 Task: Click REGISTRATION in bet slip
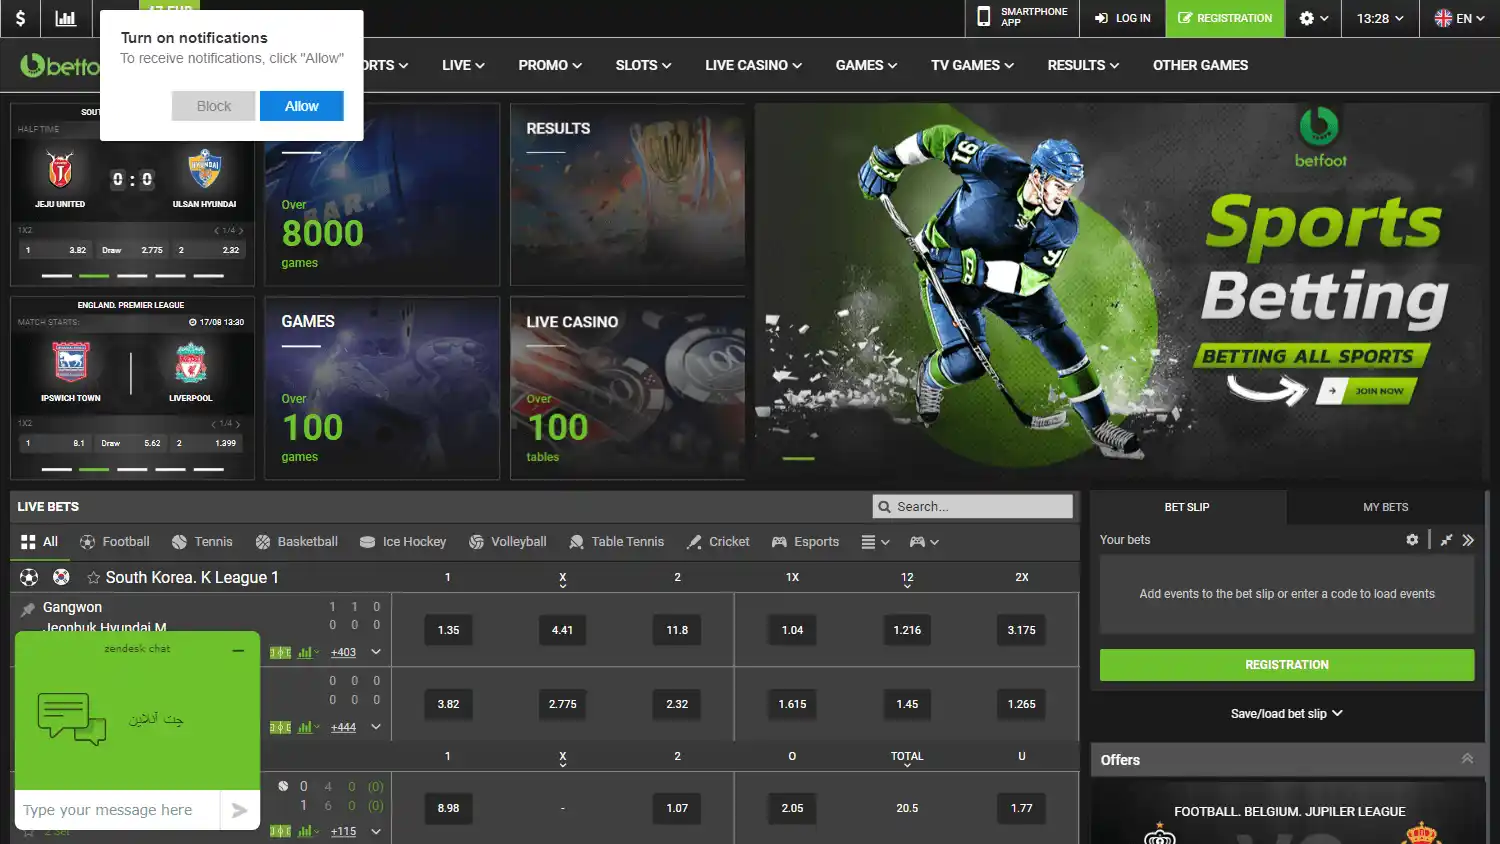(1287, 665)
